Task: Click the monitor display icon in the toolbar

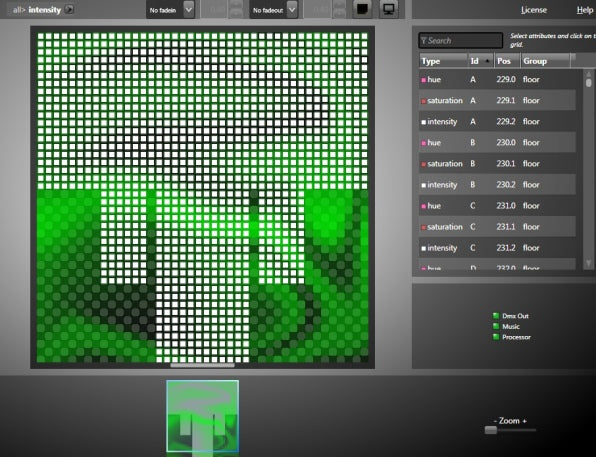Action: click(x=388, y=9)
